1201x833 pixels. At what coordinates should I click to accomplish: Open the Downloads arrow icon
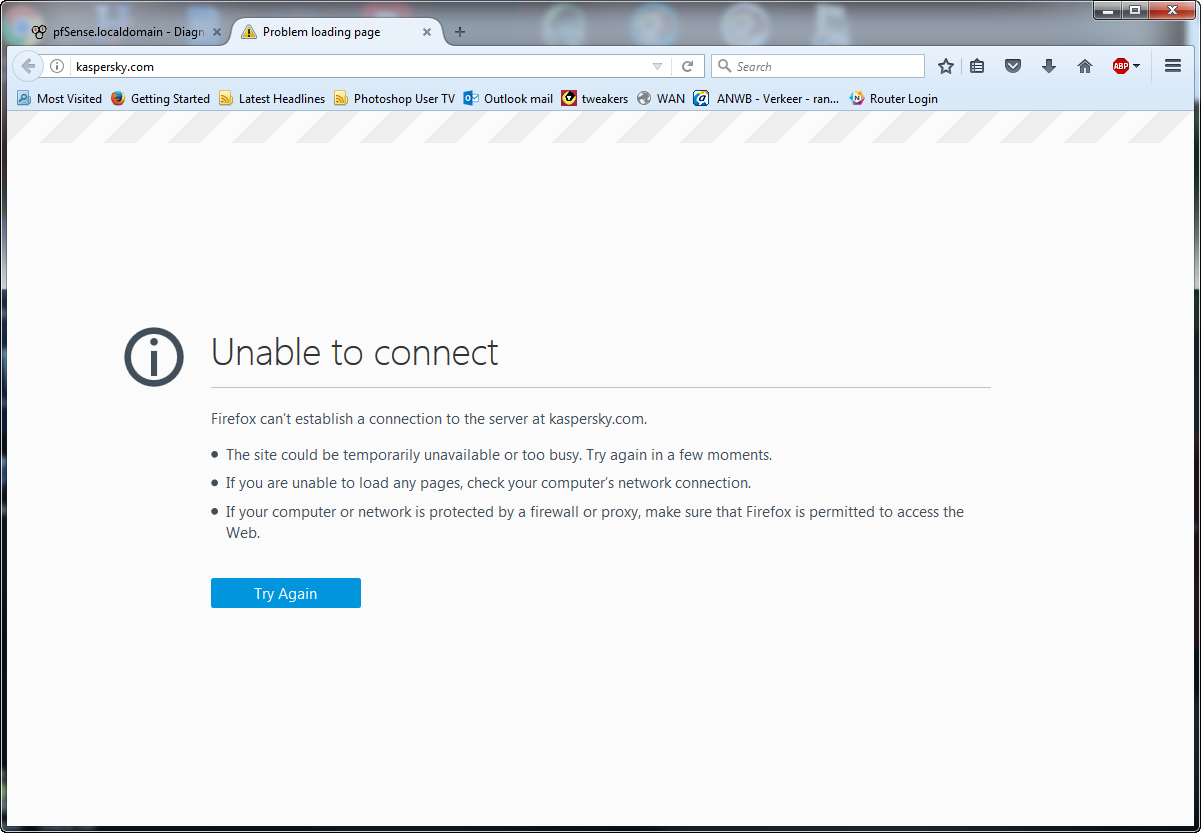1049,66
